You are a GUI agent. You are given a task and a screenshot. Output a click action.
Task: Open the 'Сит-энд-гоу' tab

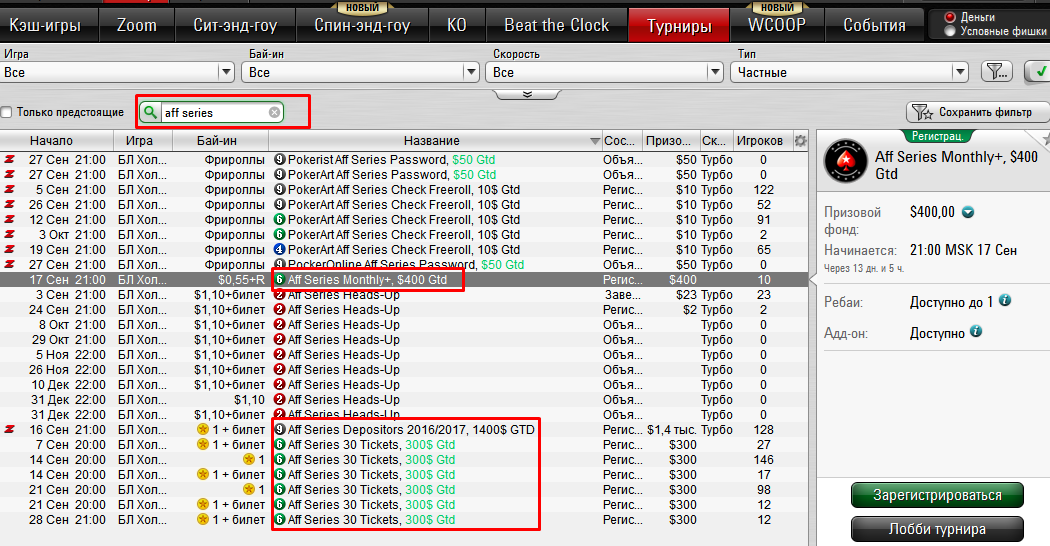pos(235,25)
